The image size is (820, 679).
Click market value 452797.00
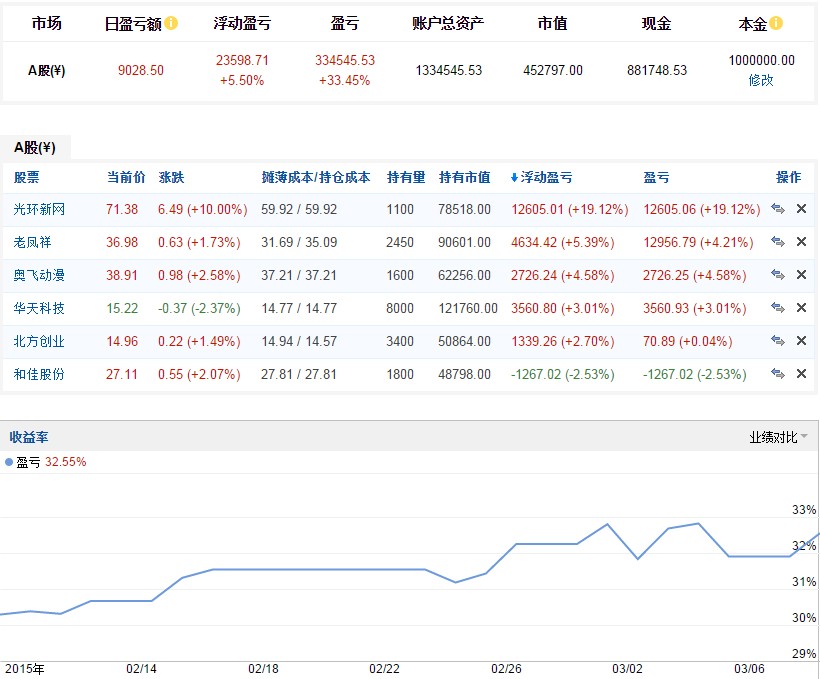point(553,70)
